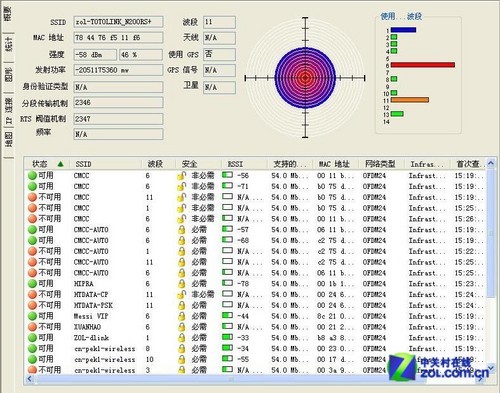
Task: Click the signal strength icon in HIPRA row
Action: pos(227,283)
